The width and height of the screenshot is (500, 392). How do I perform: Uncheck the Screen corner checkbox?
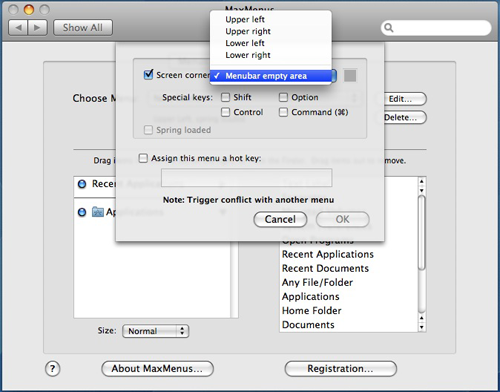(148, 74)
